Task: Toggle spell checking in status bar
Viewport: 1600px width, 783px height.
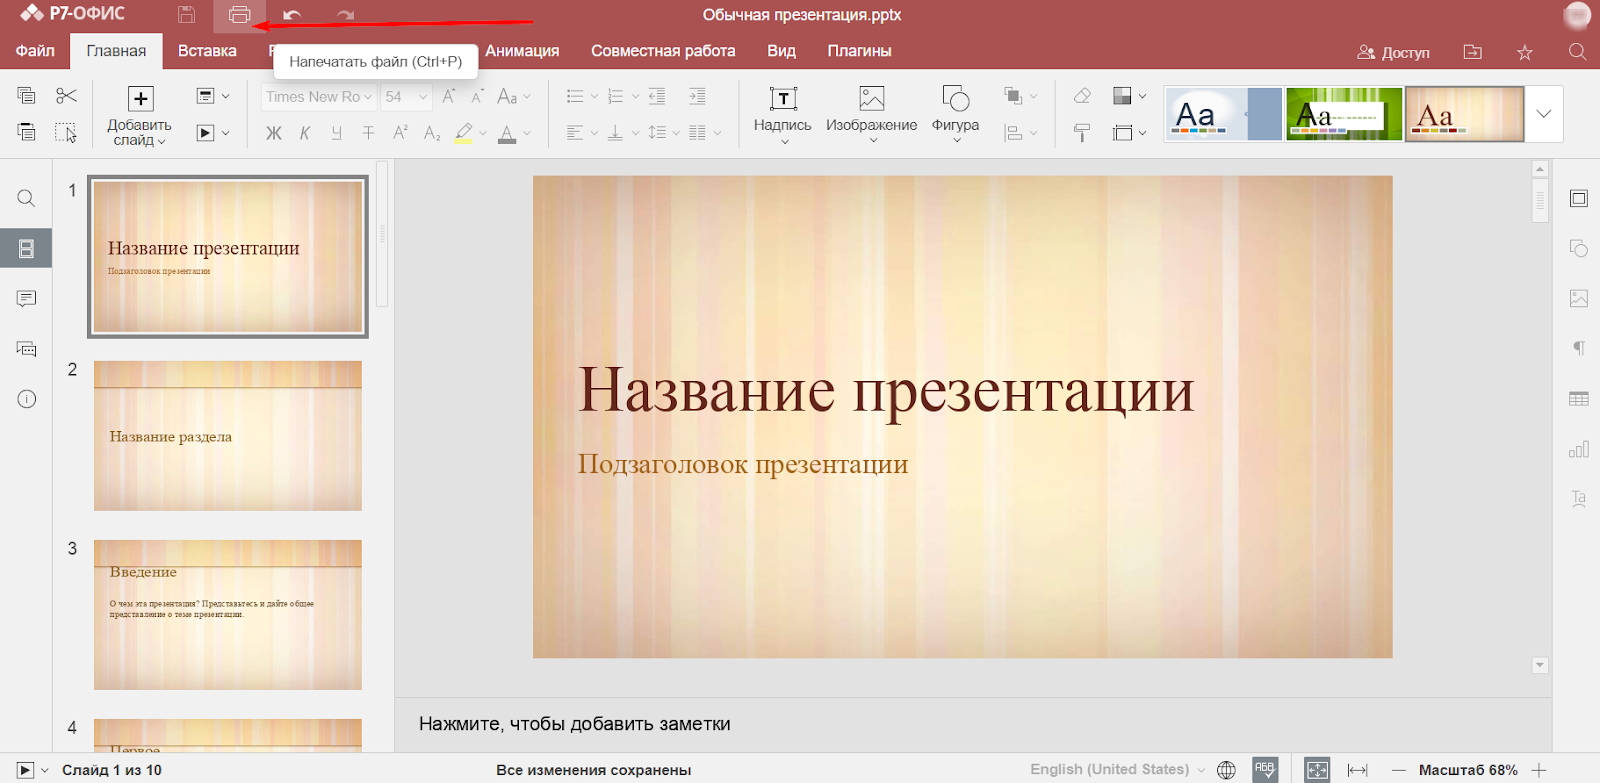Action: click(x=1265, y=769)
